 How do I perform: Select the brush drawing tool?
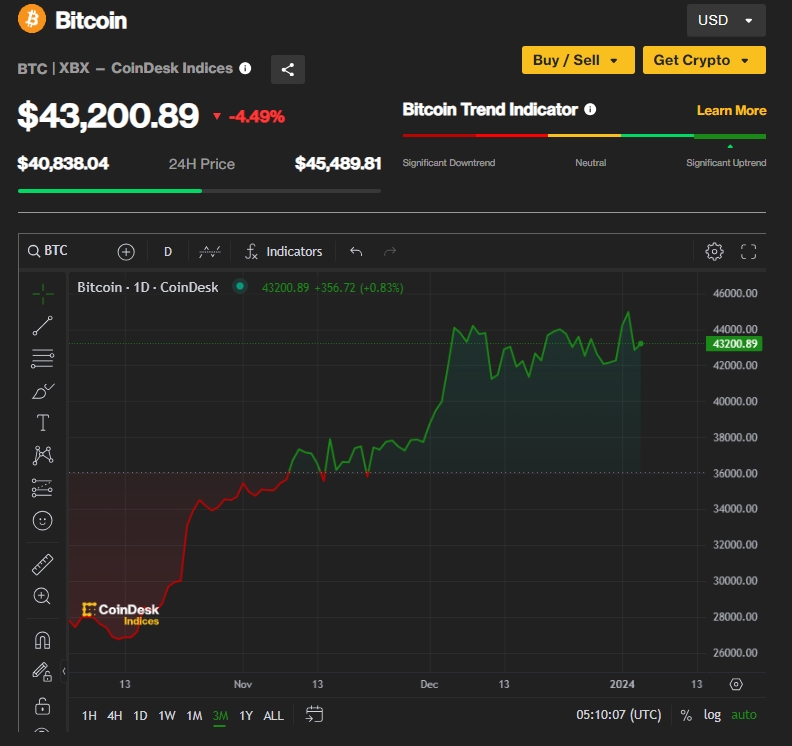coord(43,391)
